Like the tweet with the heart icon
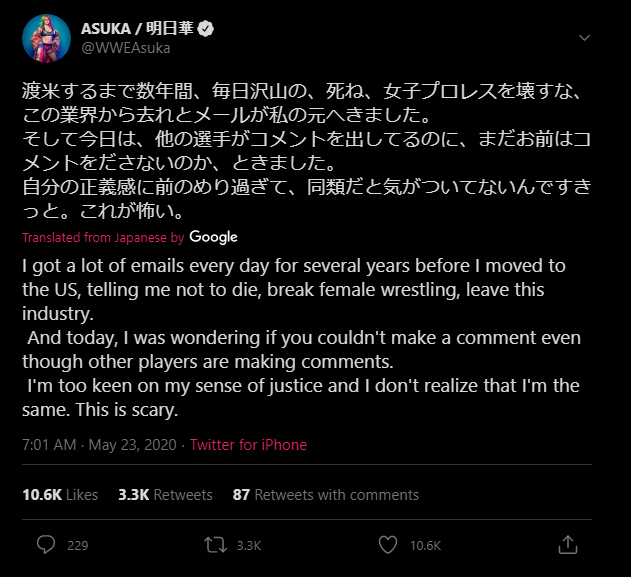The image size is (631, 577). (388, 545)
